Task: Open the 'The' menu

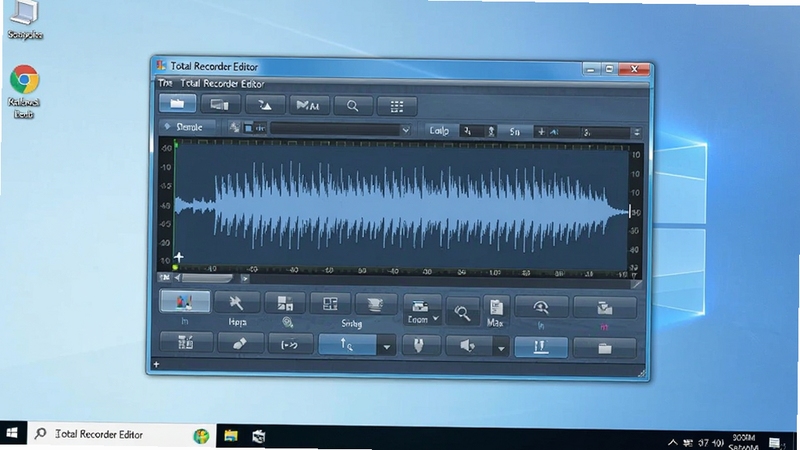Action: (x=165, y=83)
